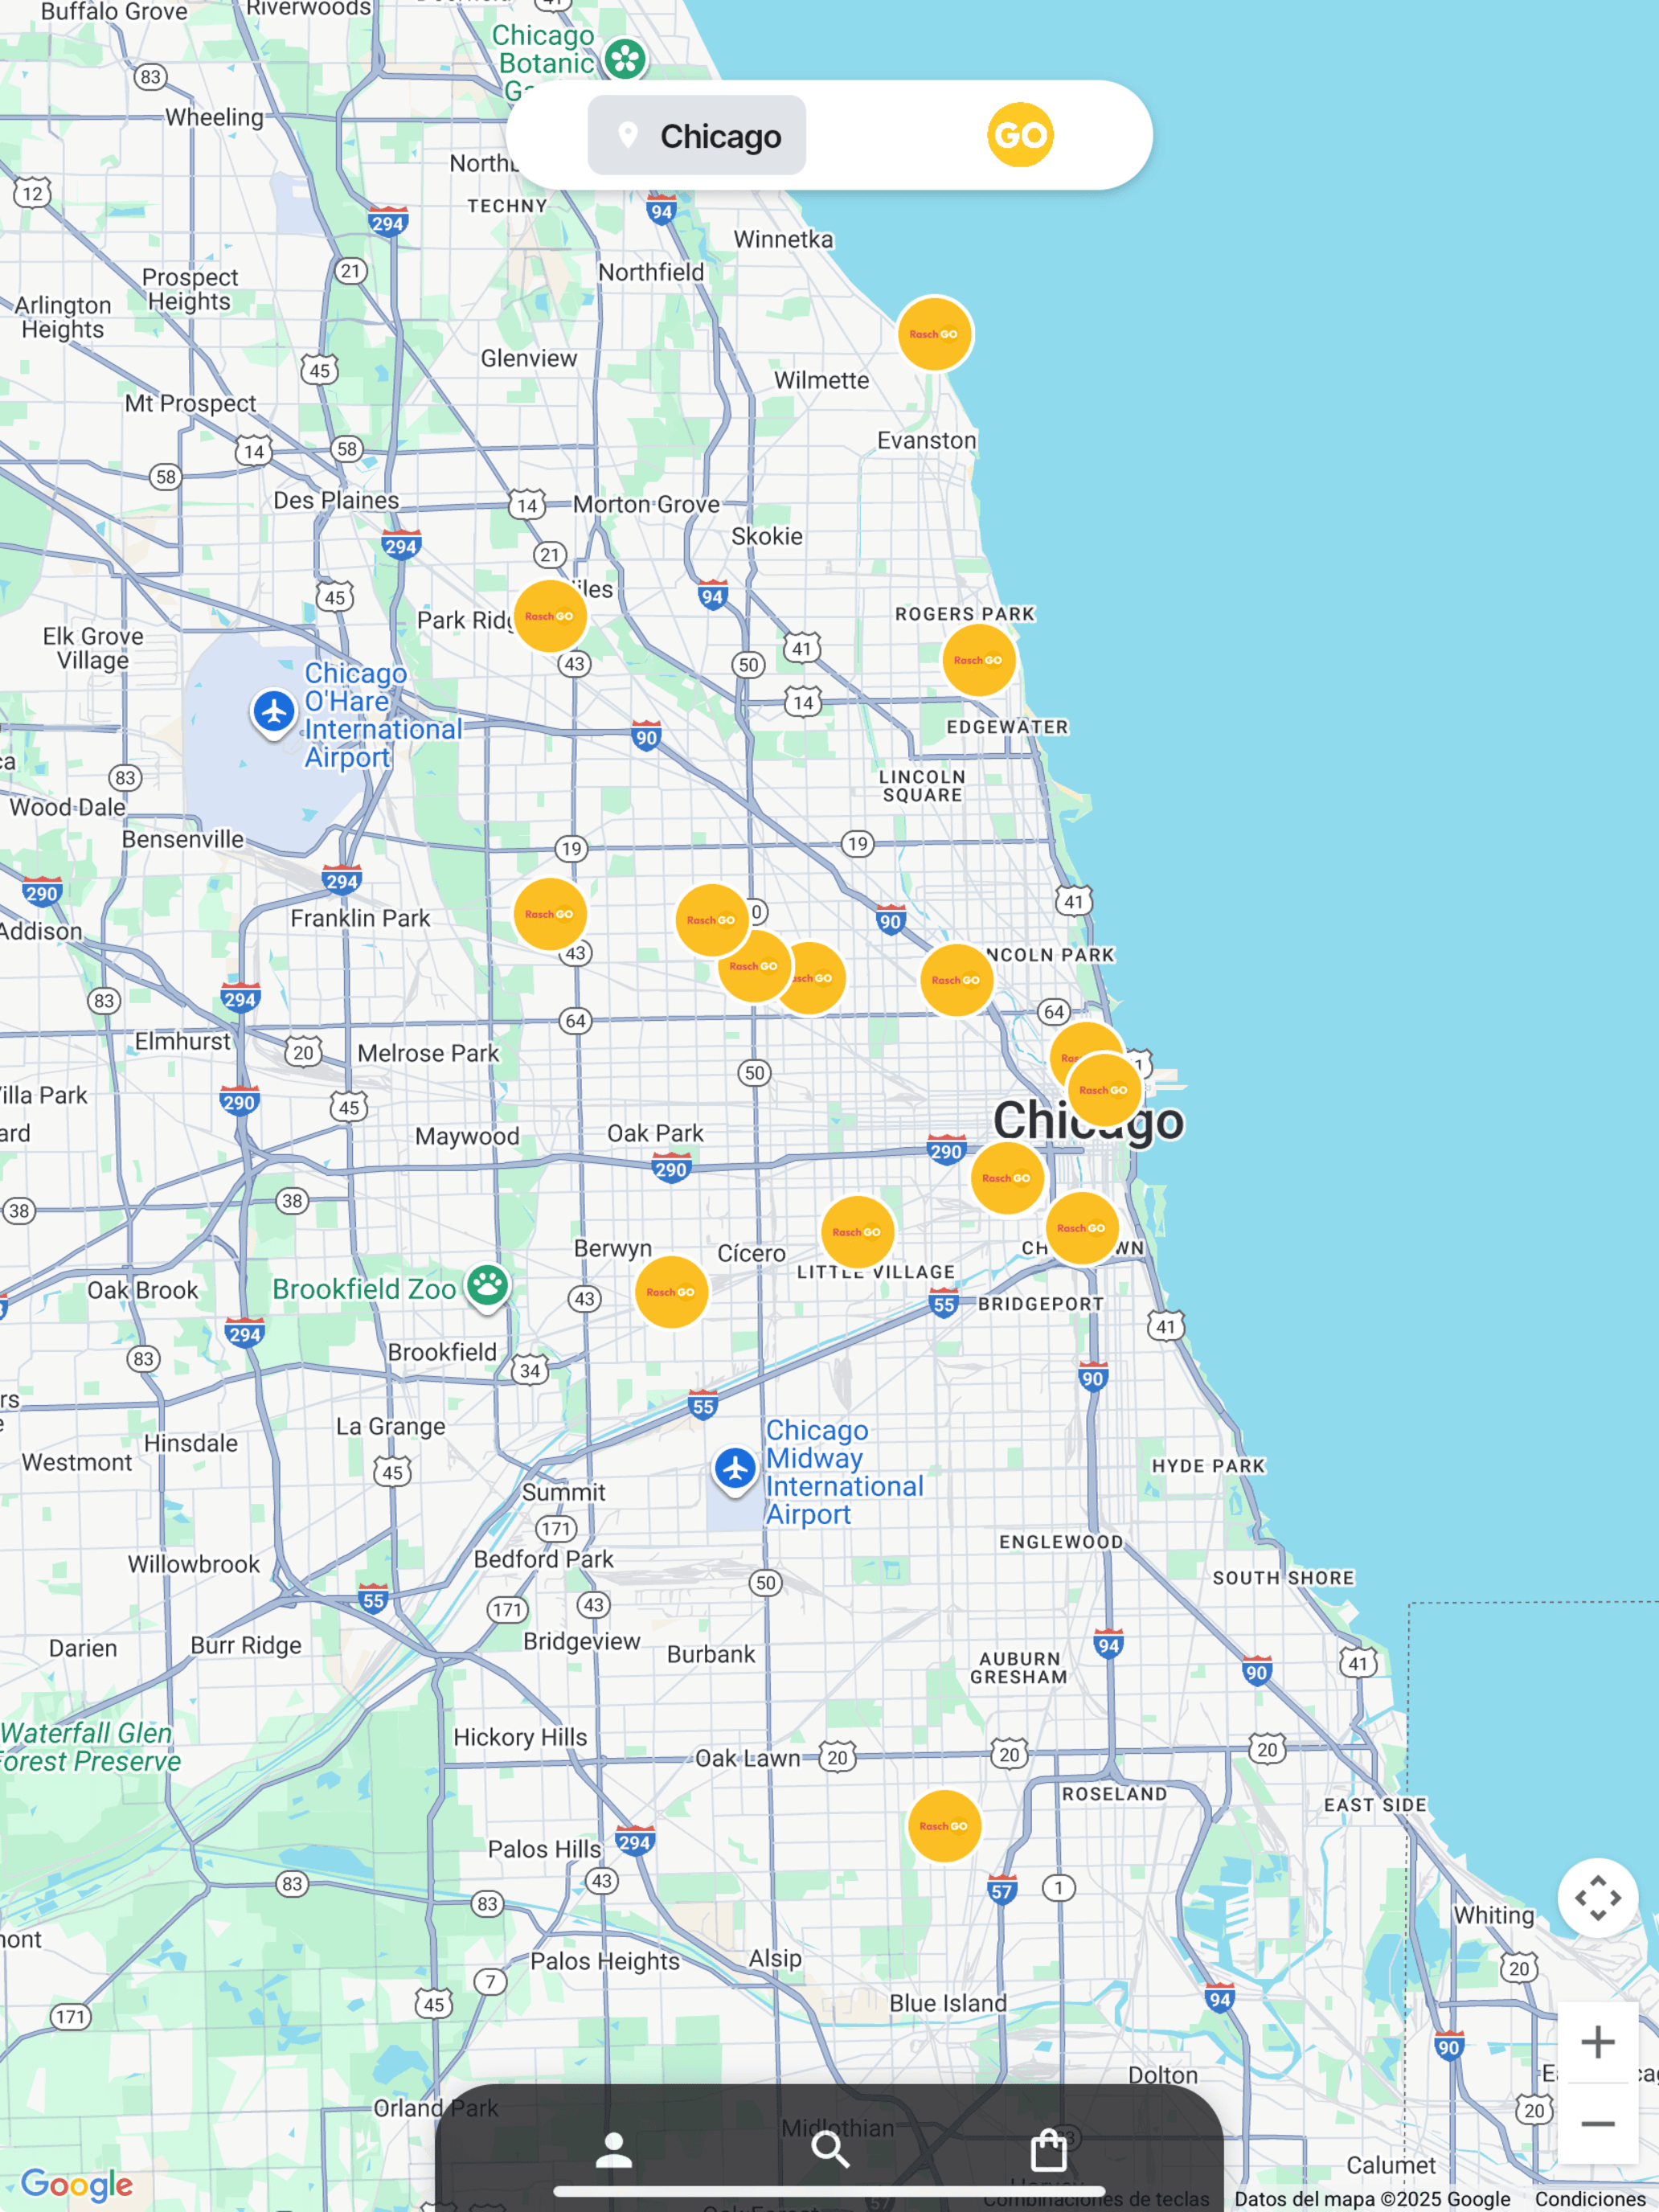Select Rasch GO marker over downtown Chicago label
The image size is (1659, 2212).
coord(1104,1090)
